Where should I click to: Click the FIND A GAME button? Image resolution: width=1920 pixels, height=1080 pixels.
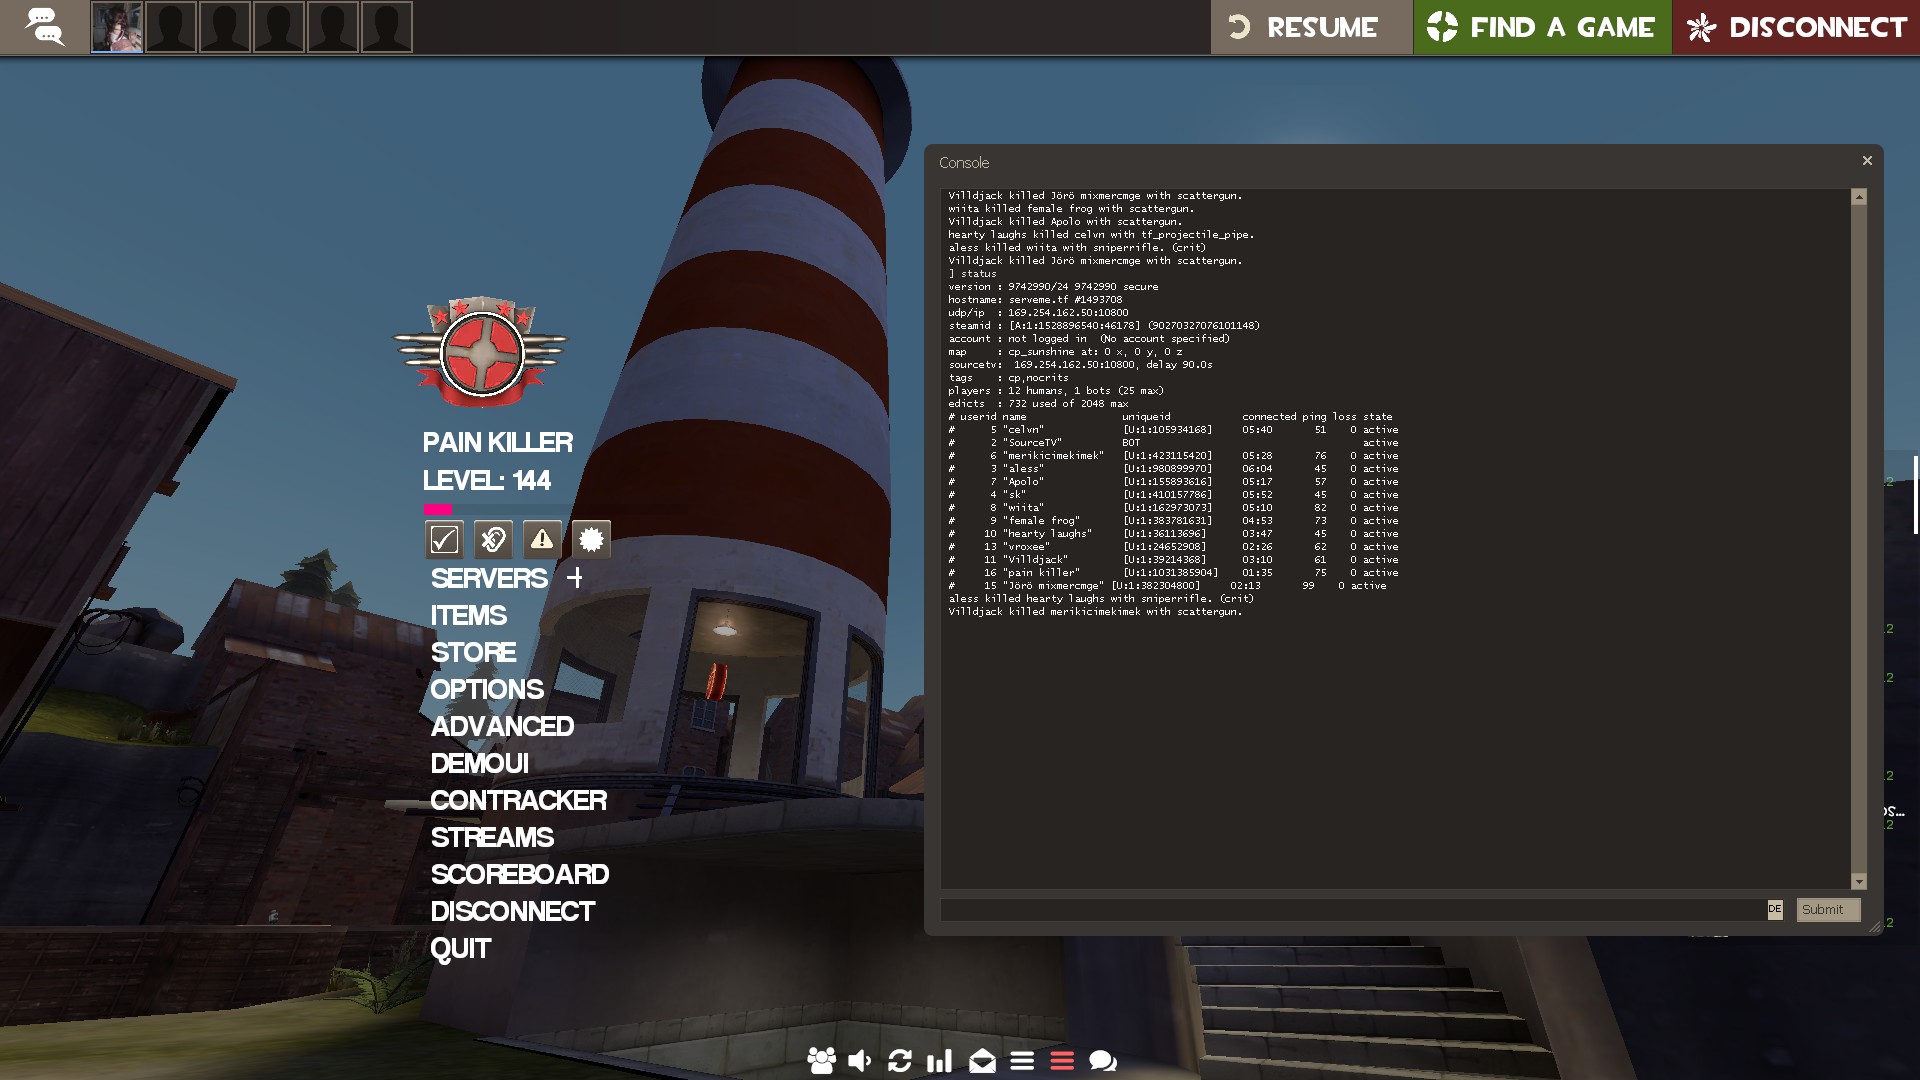pyautogui.click(x=1542, y=27)
